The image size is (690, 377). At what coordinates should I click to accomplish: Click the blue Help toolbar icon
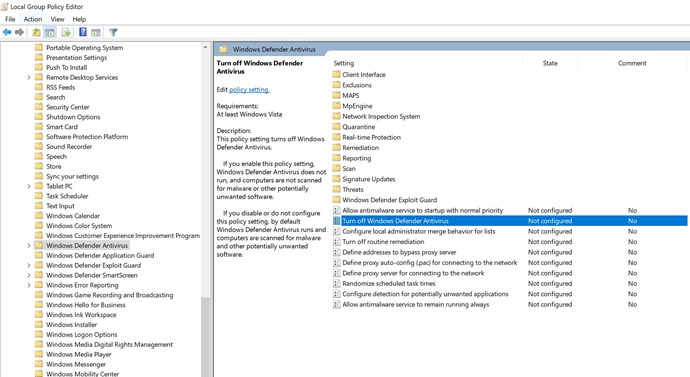(82, 32)
